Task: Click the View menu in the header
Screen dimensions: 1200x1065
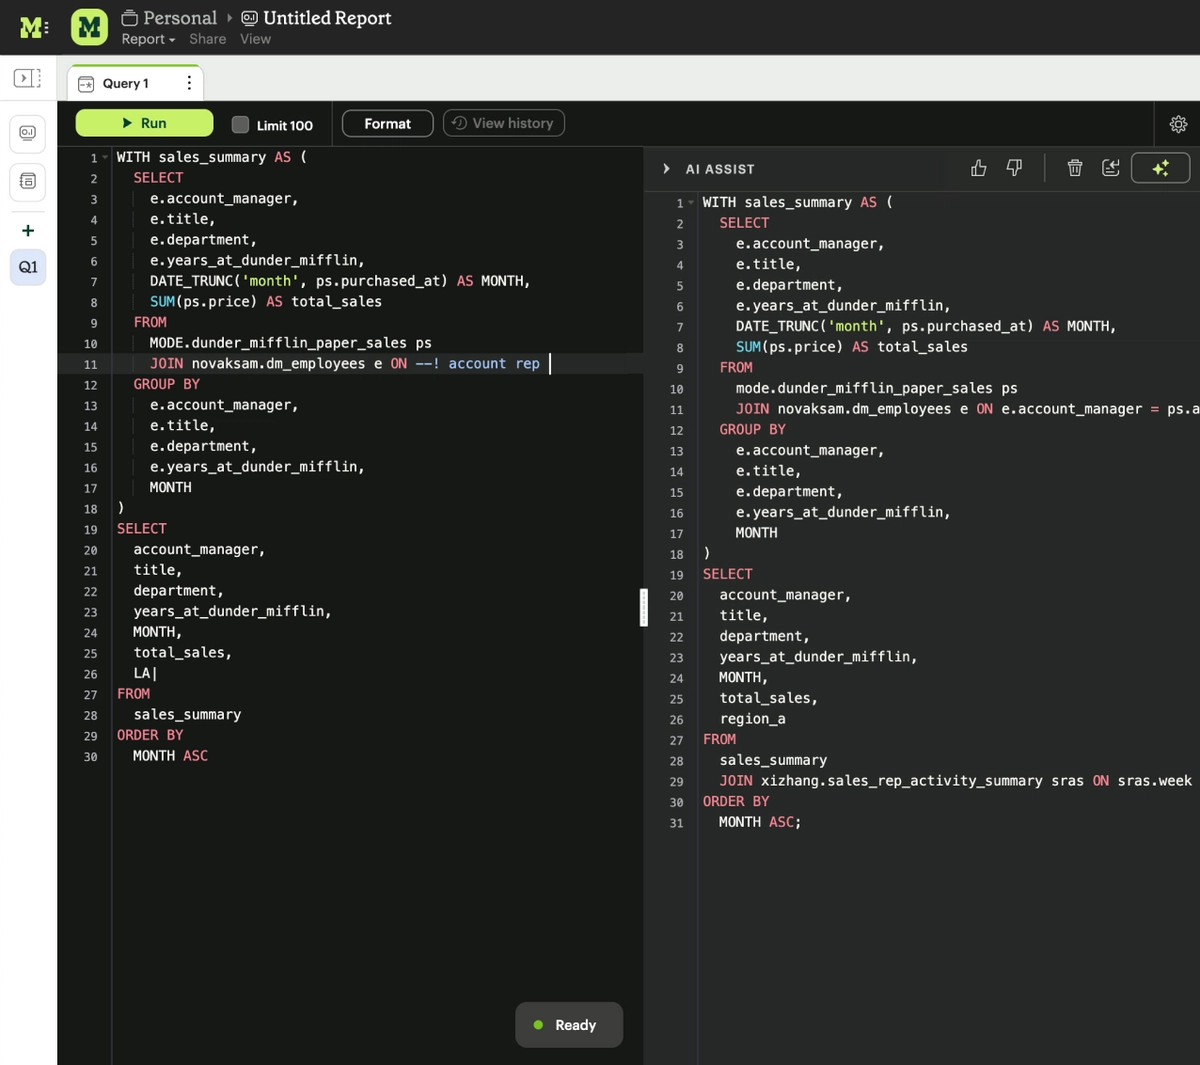Action: point(255,39)
